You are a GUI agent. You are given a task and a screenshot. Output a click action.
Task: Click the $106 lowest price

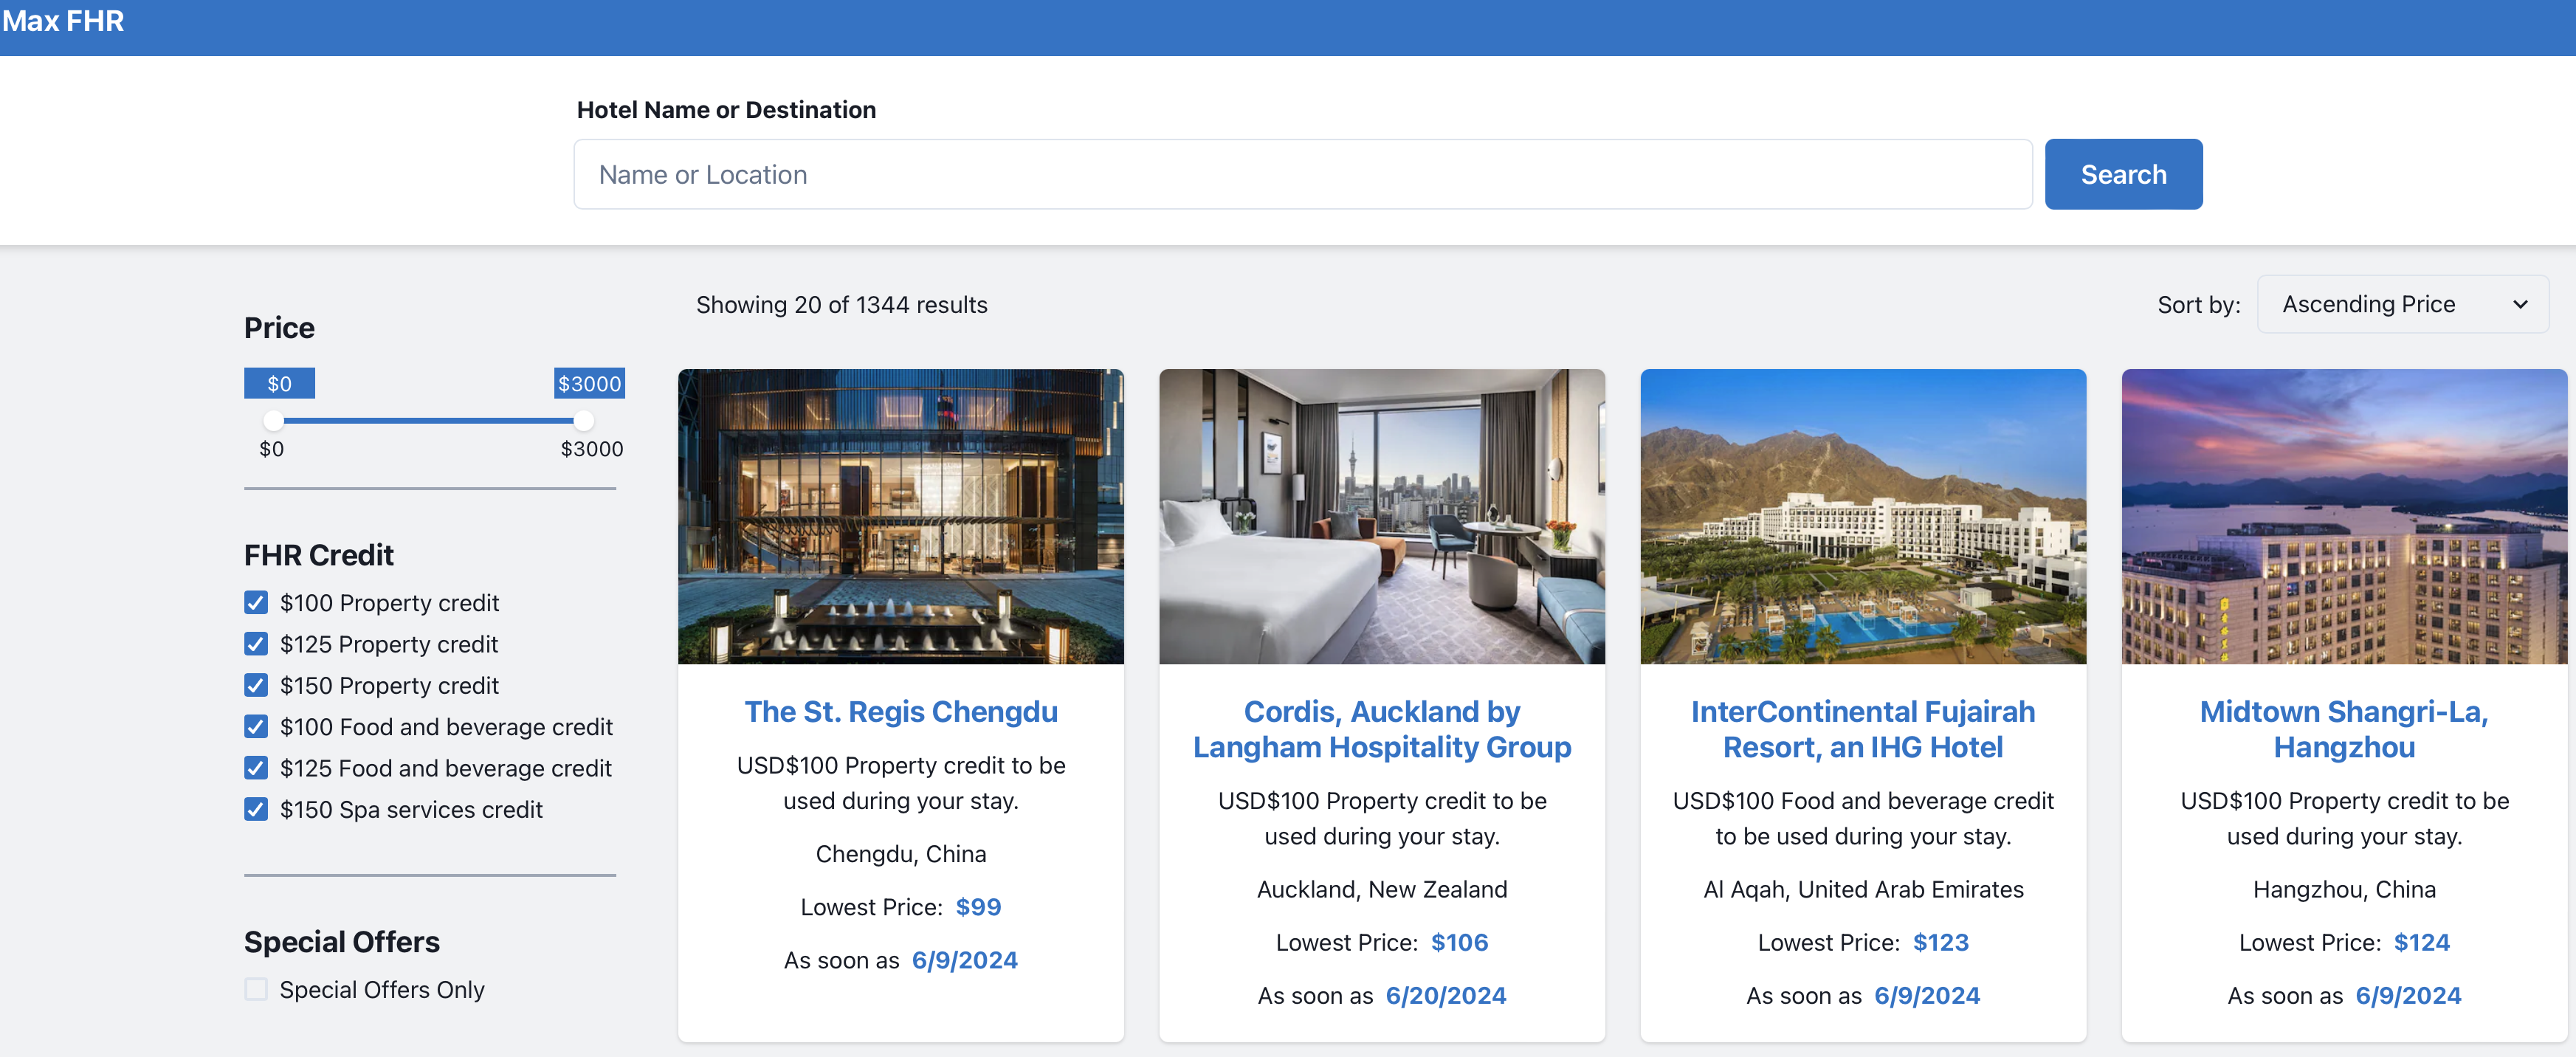(x=1459, y=942)
